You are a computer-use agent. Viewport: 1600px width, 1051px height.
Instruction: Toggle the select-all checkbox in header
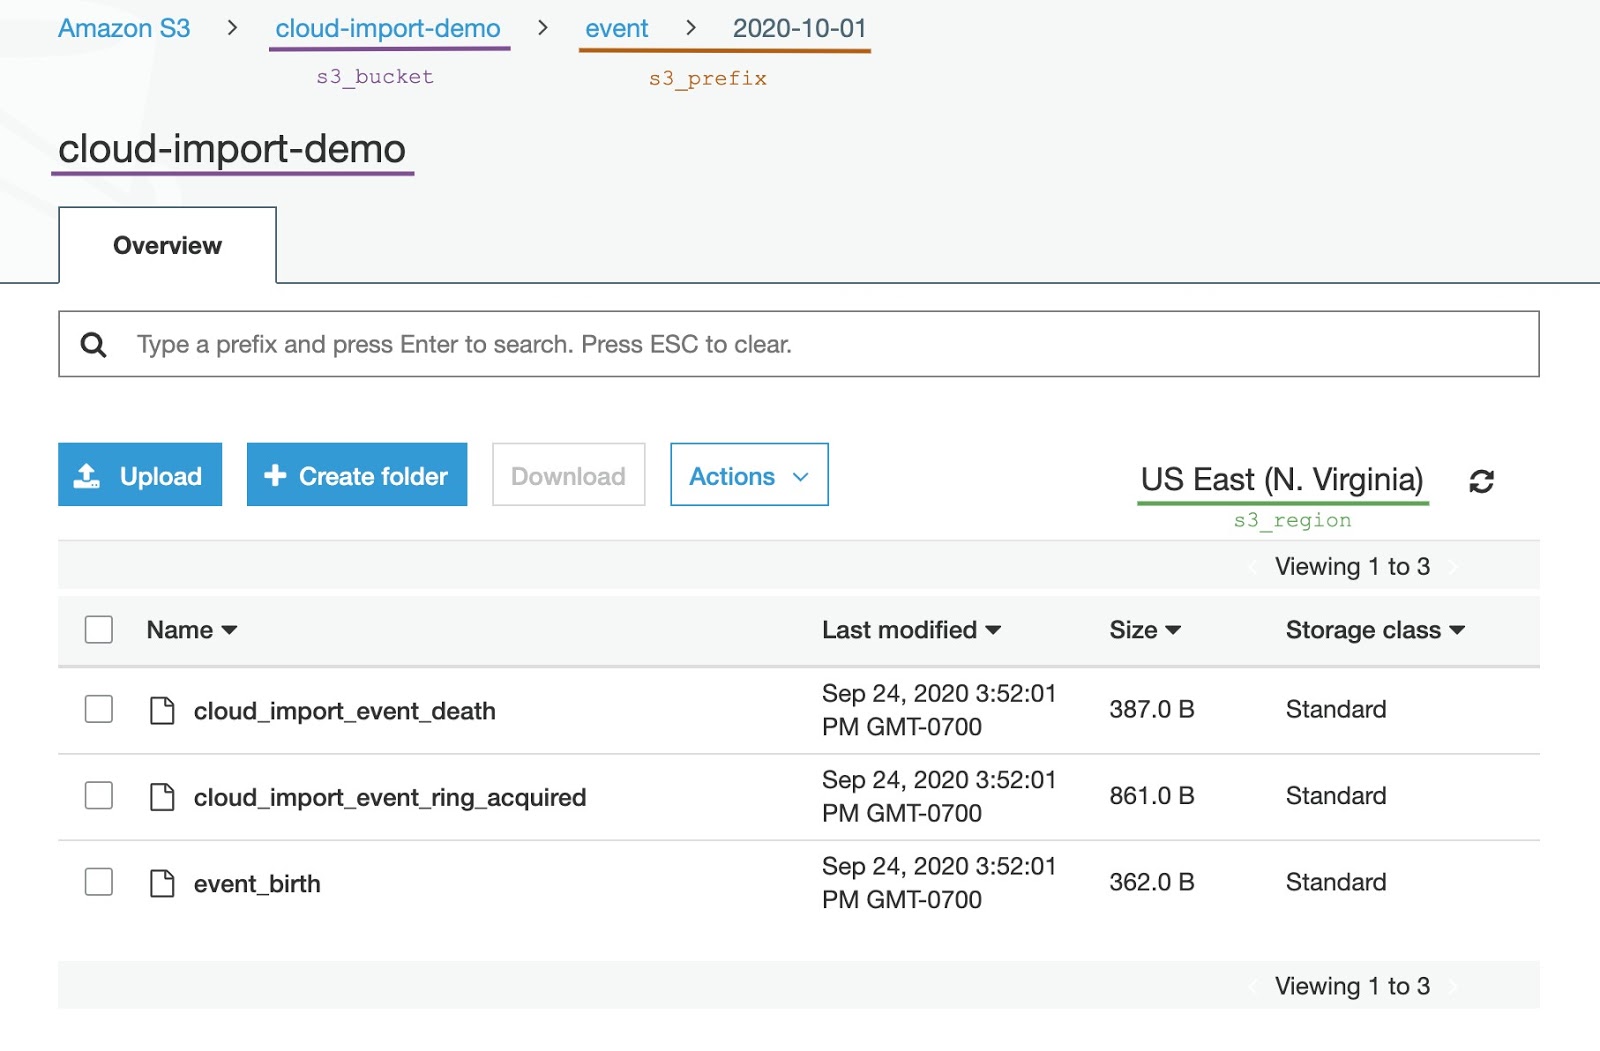pyautogui.click(x=99, y=629)
